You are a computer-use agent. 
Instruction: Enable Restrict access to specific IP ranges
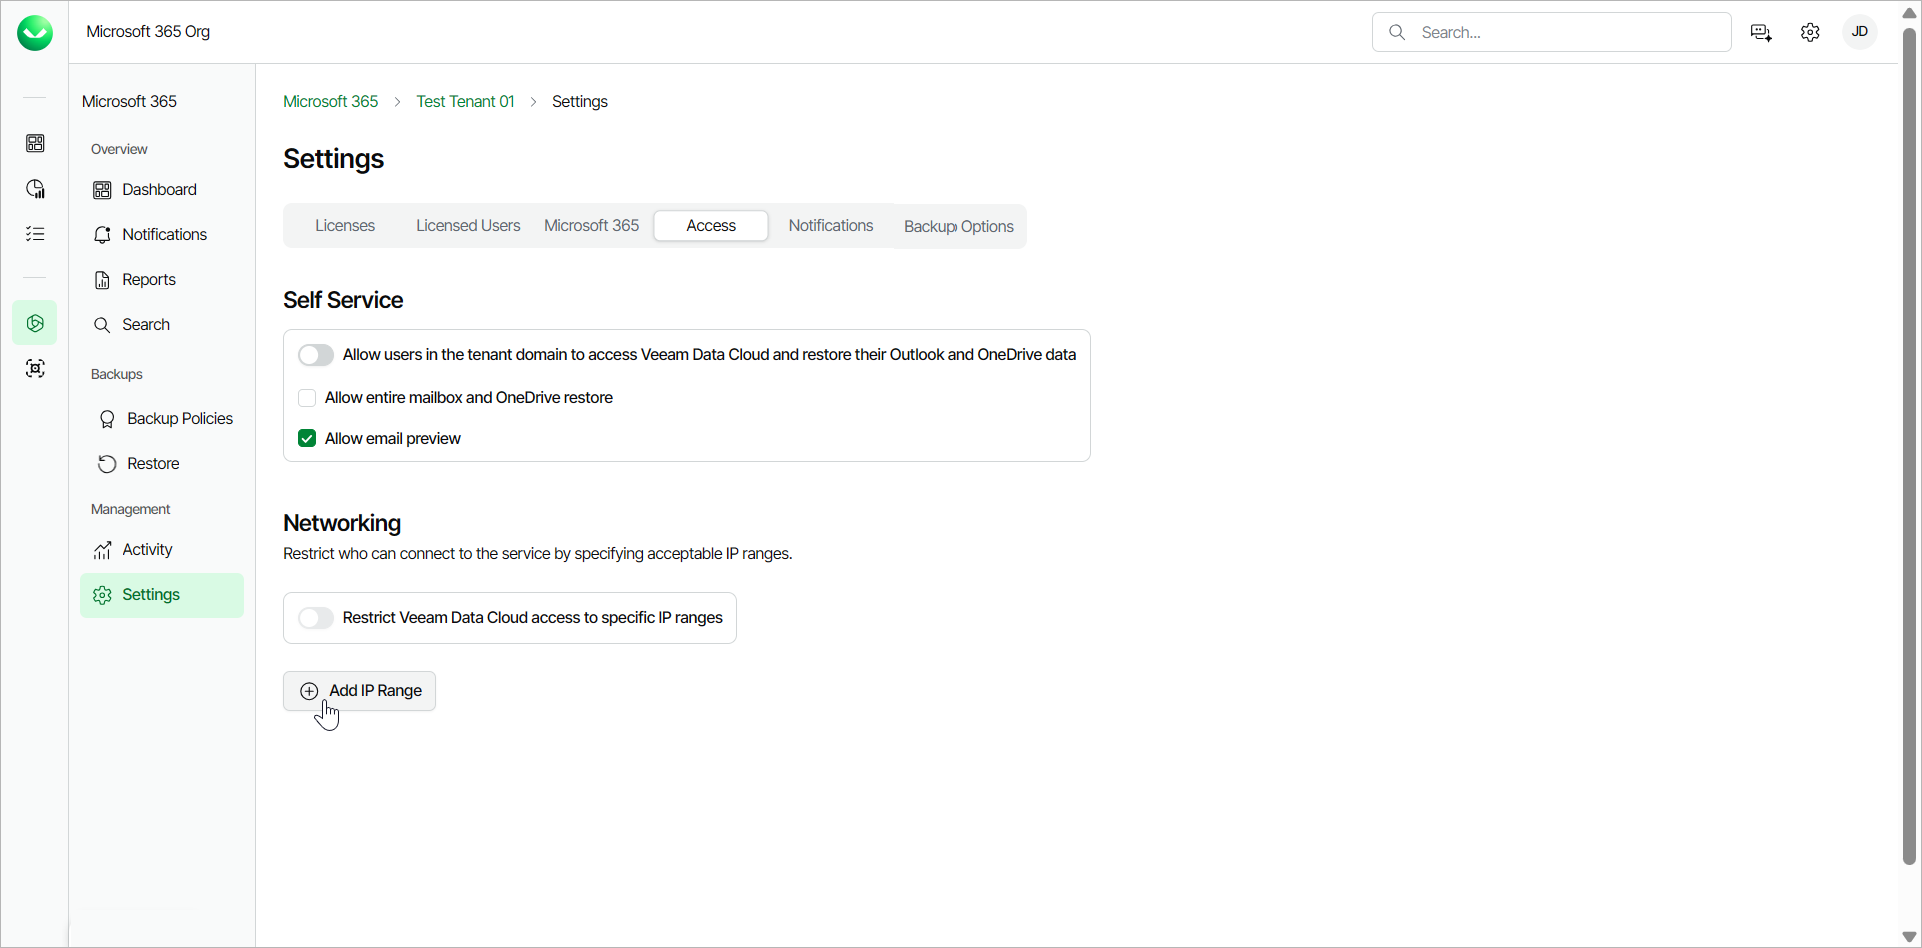[316, 618]
